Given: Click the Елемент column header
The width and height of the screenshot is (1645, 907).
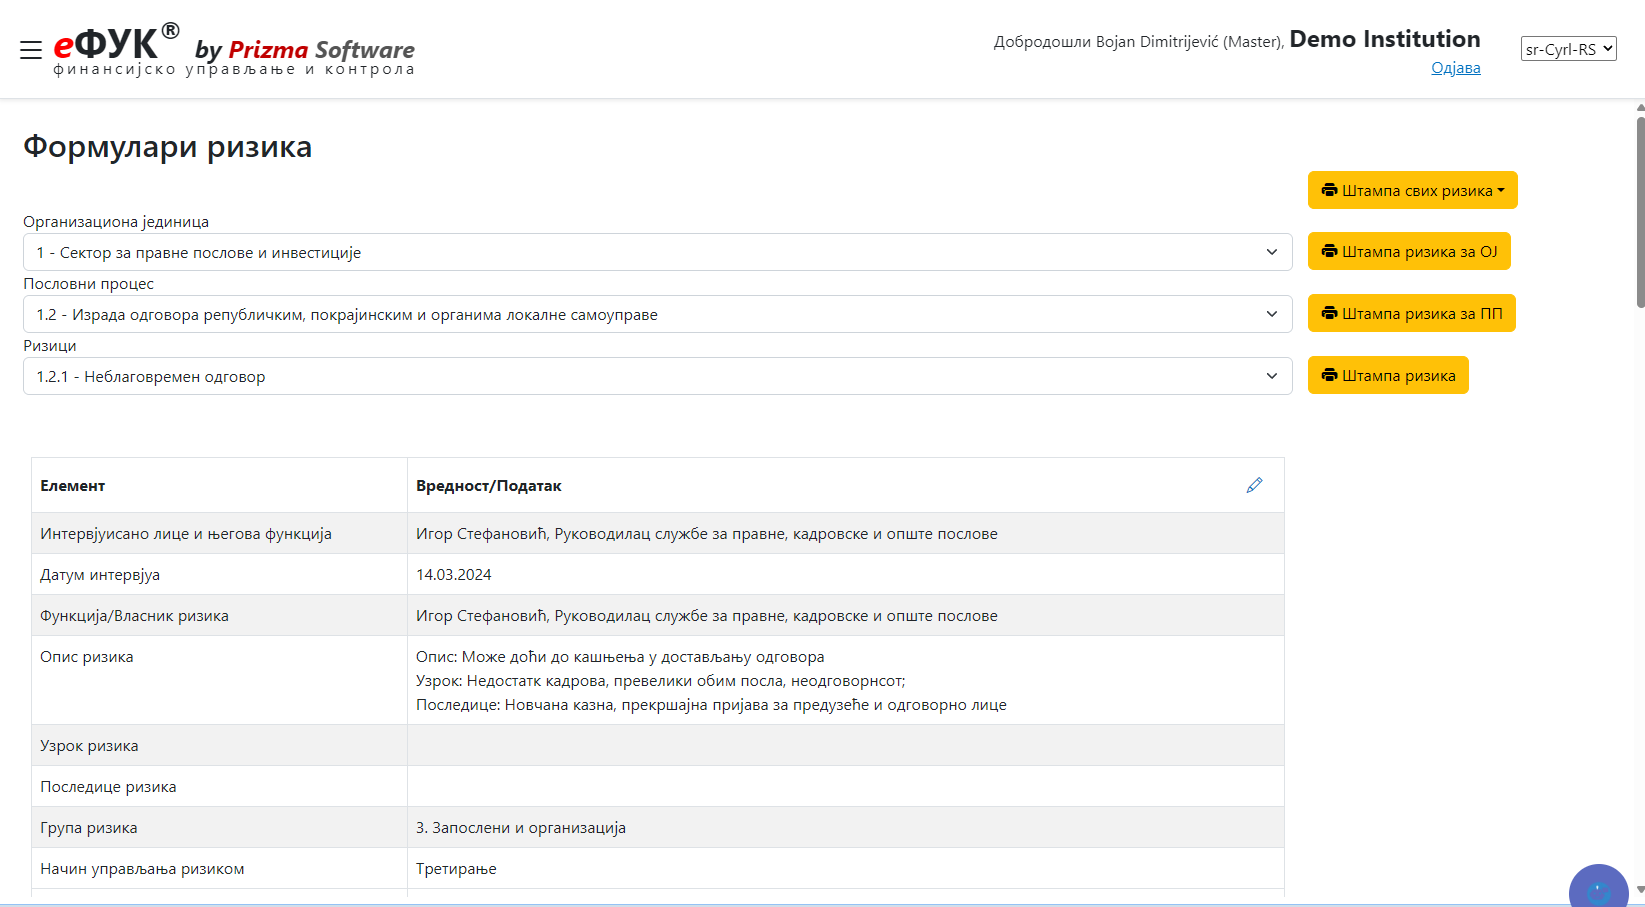Looking at the screenshot, I should pos(73,485).
